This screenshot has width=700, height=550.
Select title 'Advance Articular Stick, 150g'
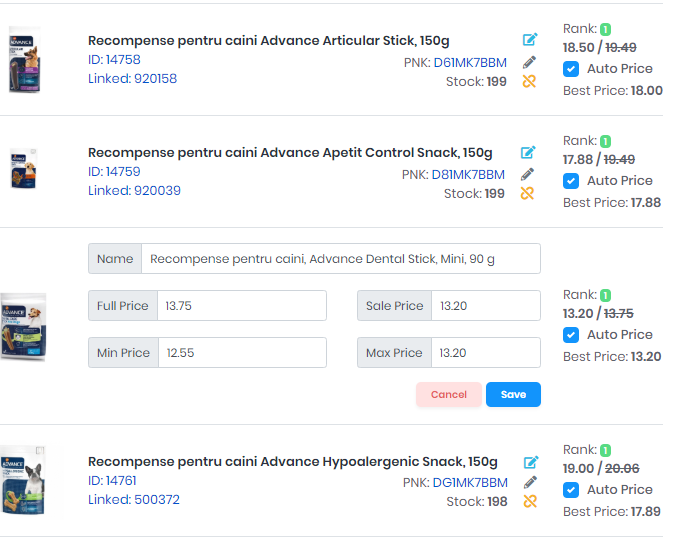point(355,41)
